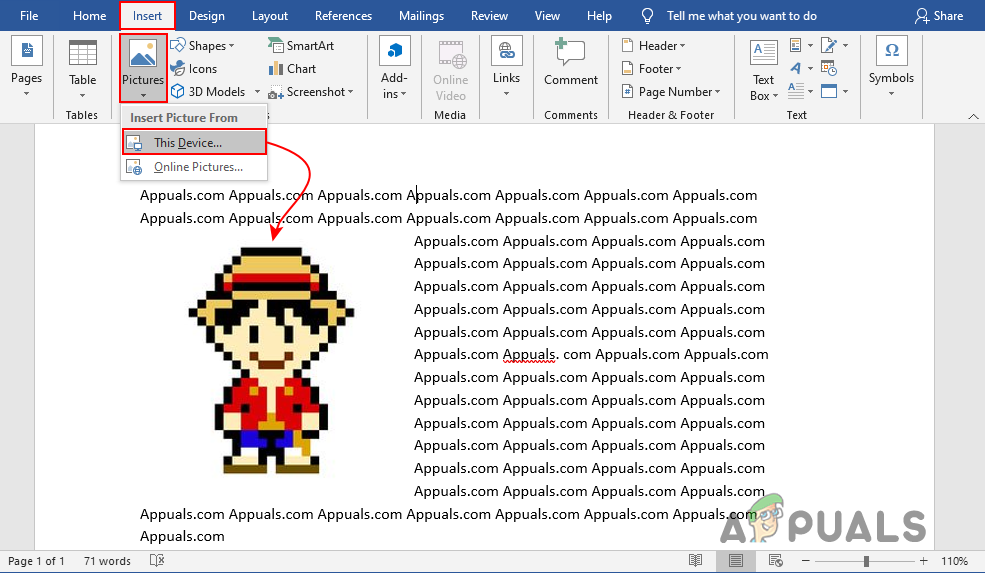This screenshot has height=573, width=985.
Task: Add a new Comment
Action: (x=570, y=63)
